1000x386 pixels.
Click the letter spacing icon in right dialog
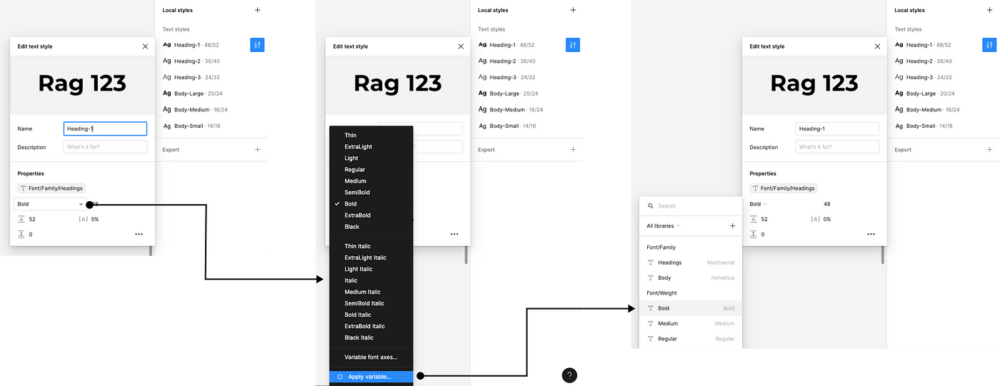pyautogui.click(x=814, y=219)
